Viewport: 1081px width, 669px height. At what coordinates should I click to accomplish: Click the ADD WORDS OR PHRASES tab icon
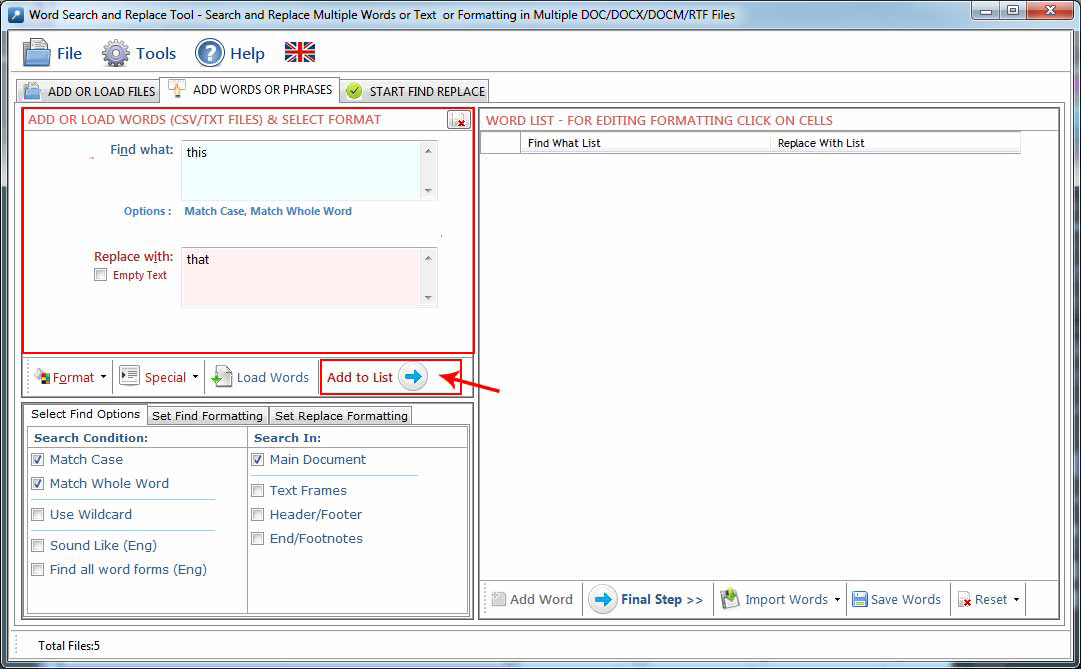click(x=176, y=89)
